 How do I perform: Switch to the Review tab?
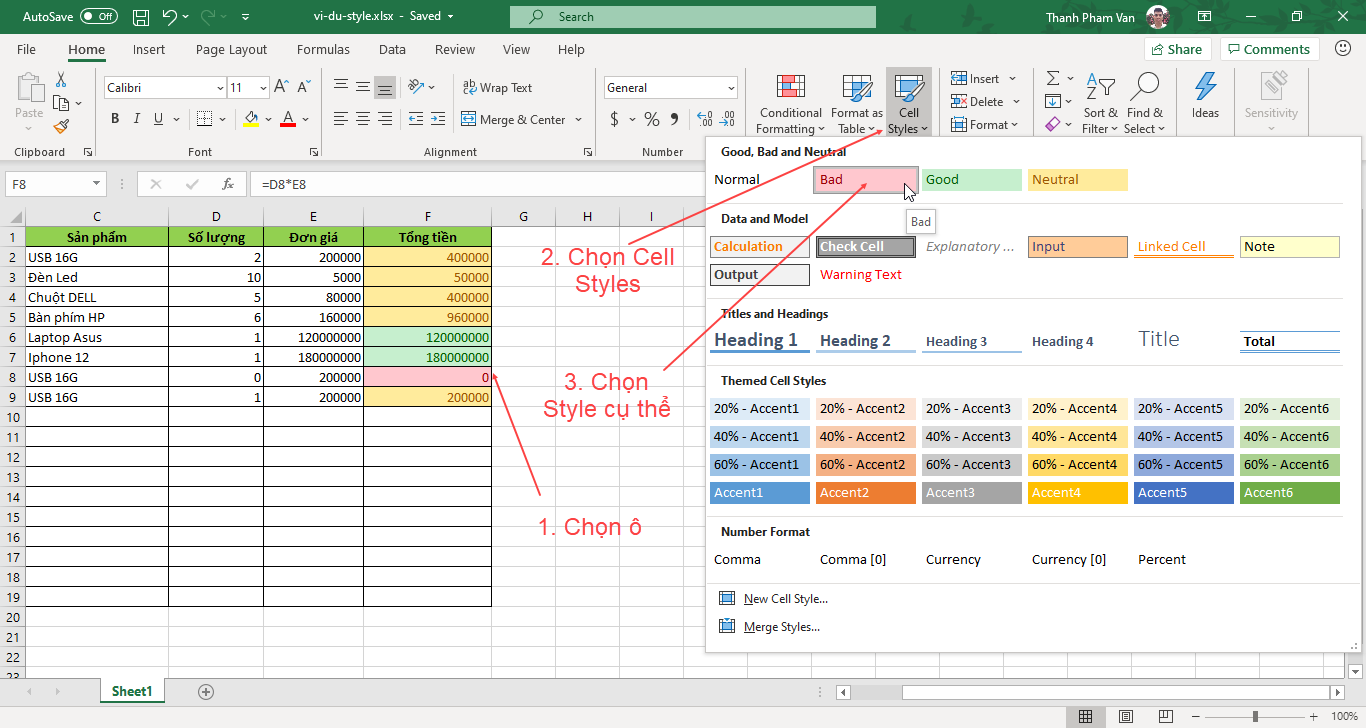point(455,49)
